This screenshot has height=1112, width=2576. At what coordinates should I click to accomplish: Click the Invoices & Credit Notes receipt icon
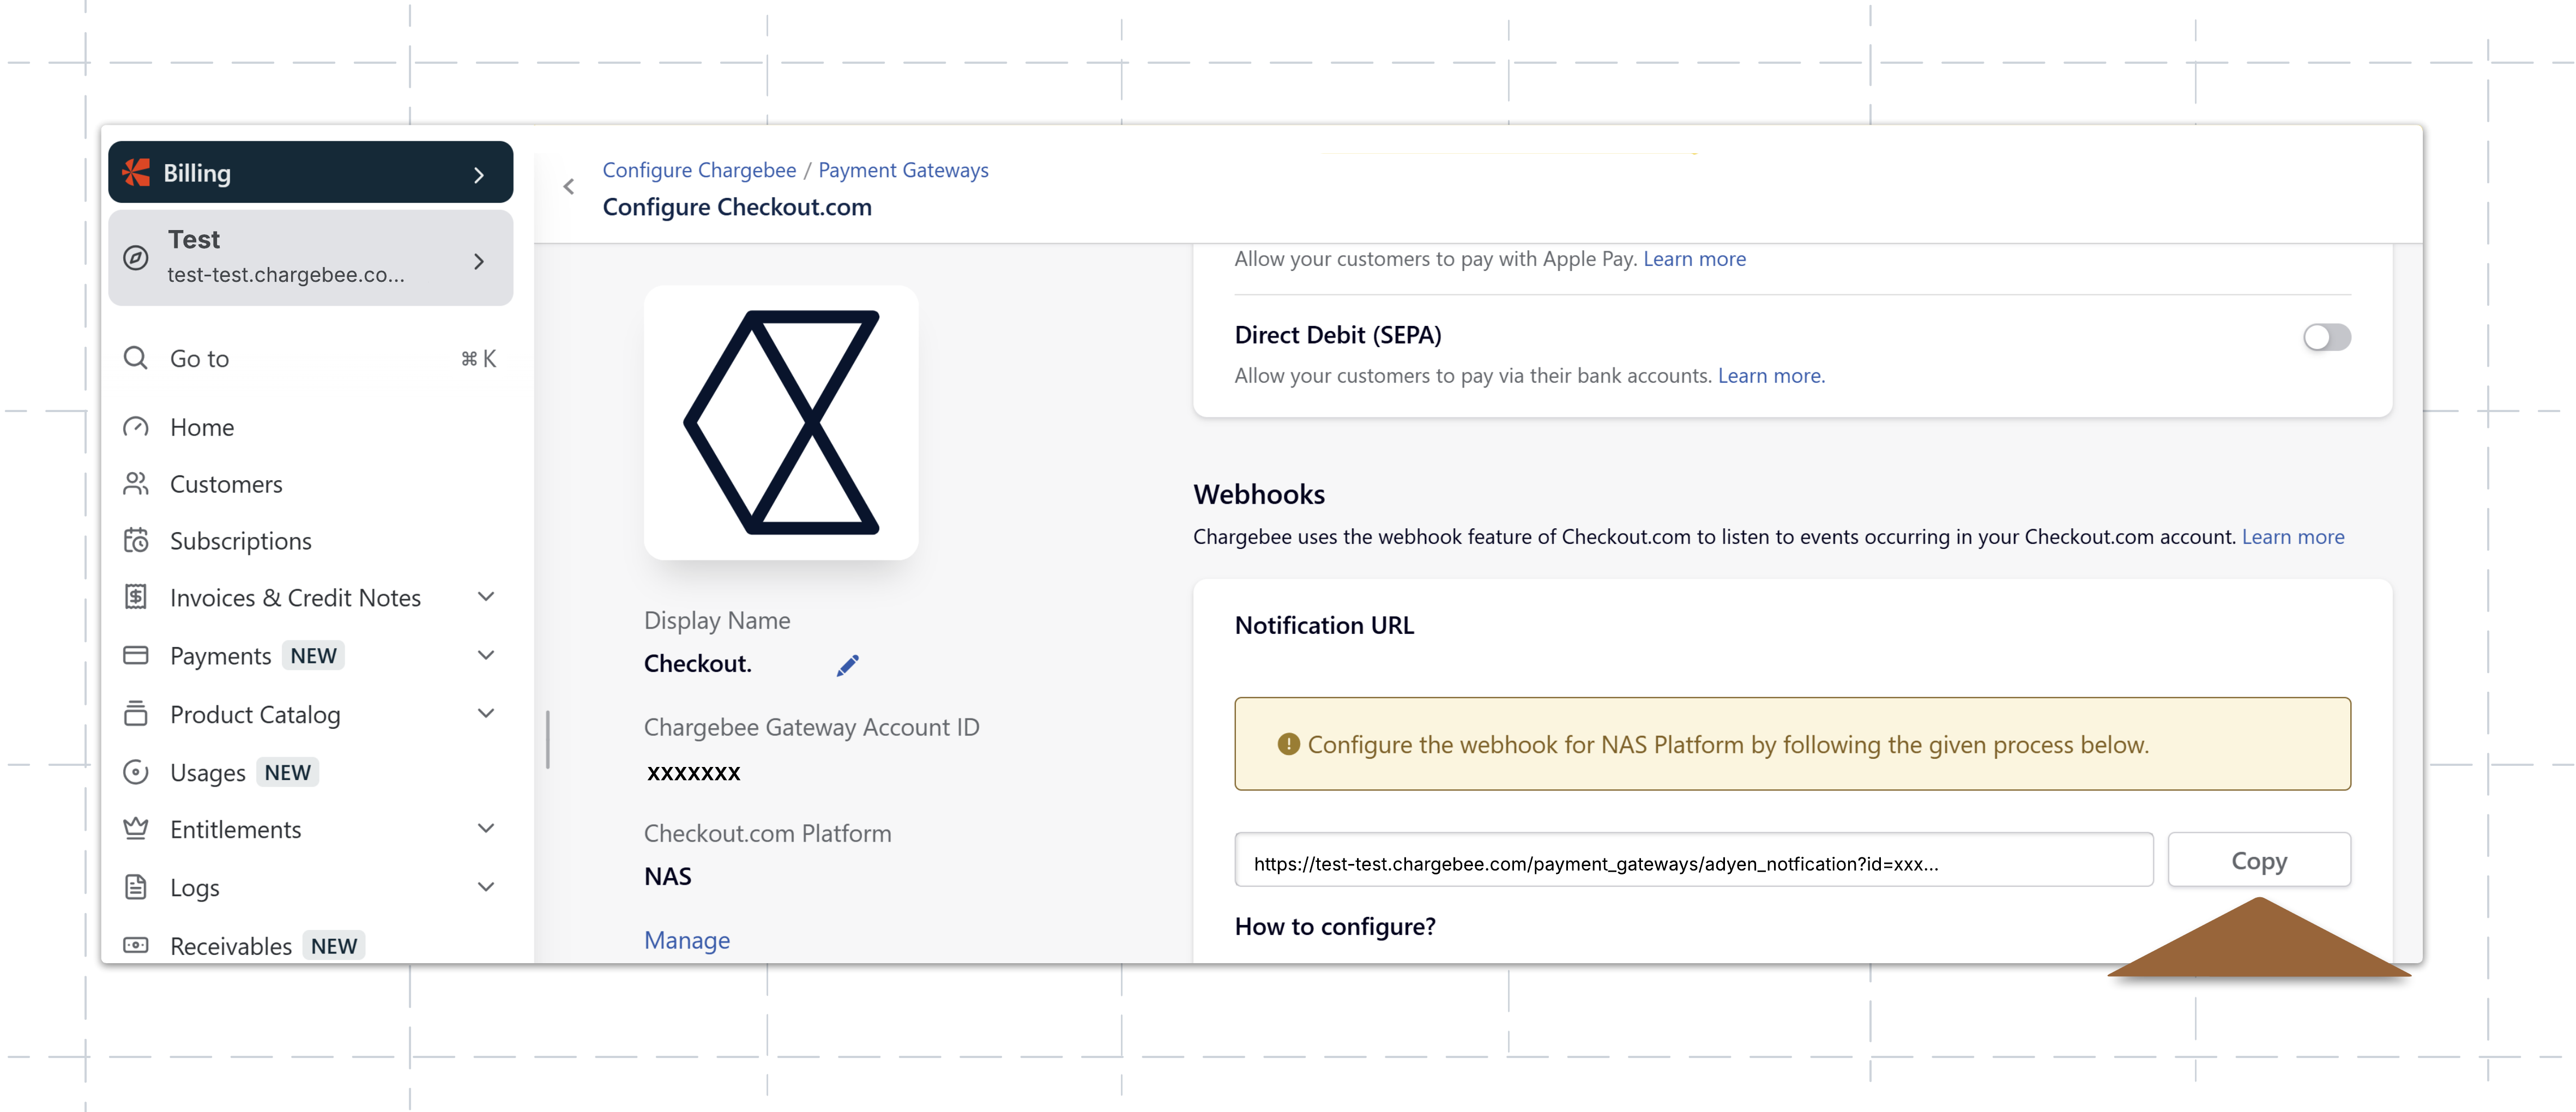click(136, 597)
